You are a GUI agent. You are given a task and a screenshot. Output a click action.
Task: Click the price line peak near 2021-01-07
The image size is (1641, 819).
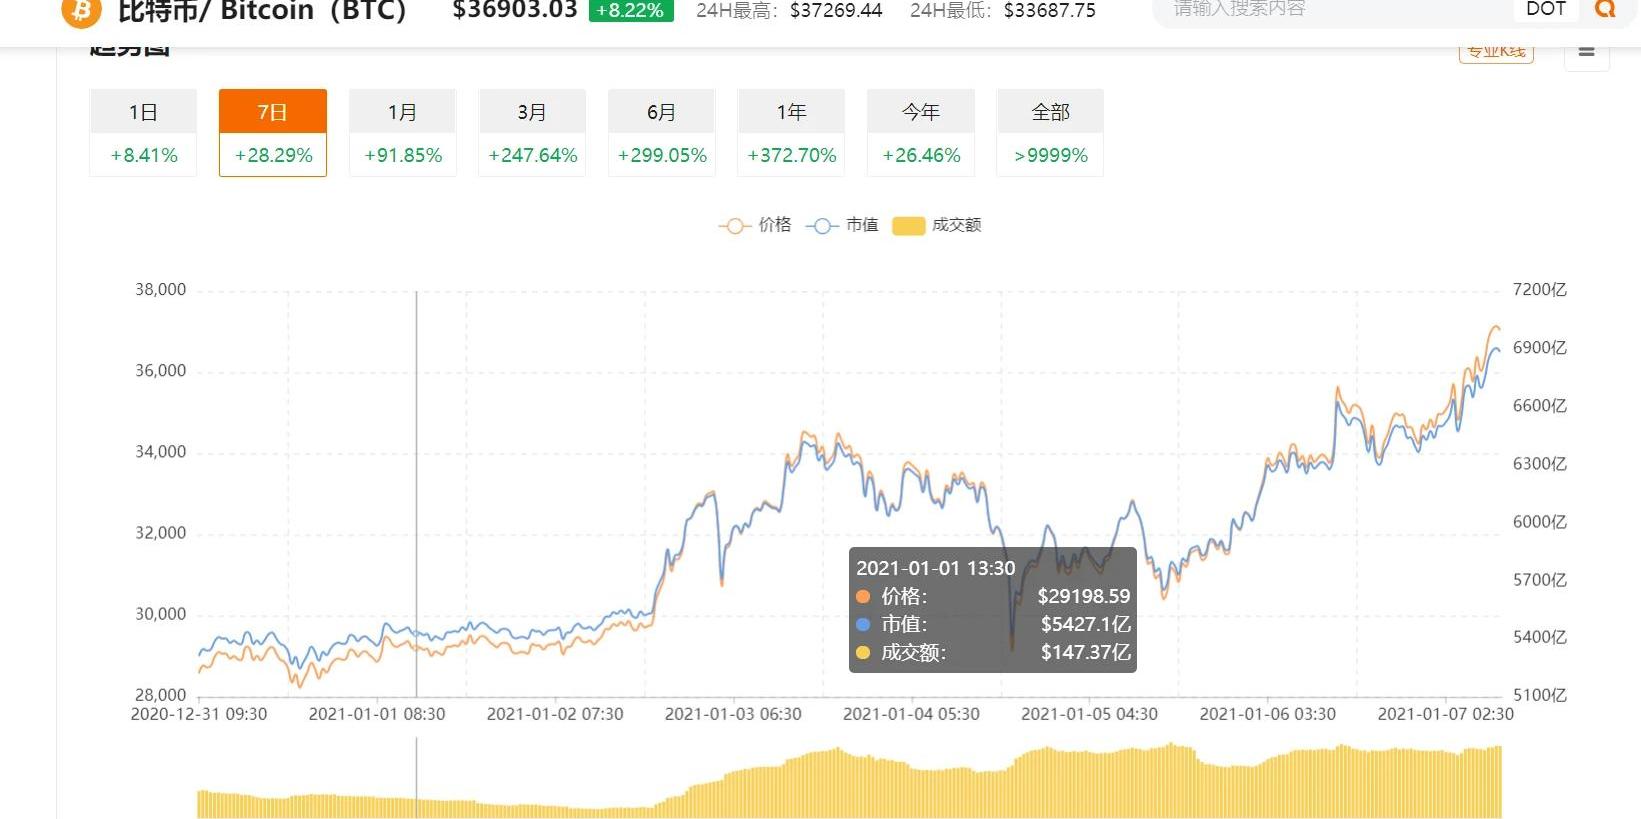pos(1495,327)
